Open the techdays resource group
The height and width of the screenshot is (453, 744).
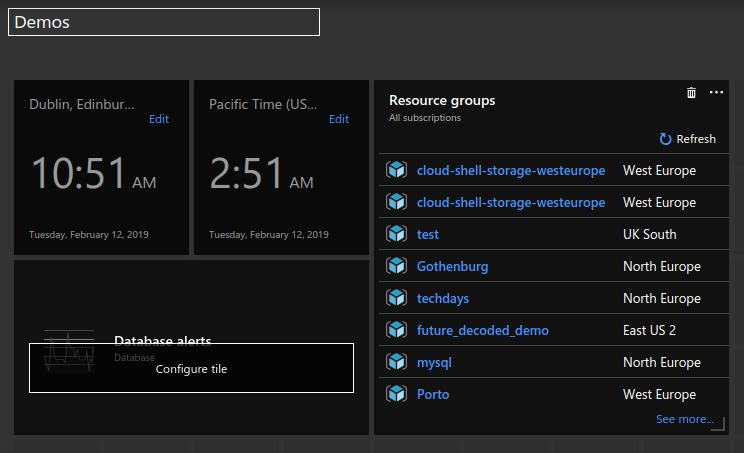(443, 298)
